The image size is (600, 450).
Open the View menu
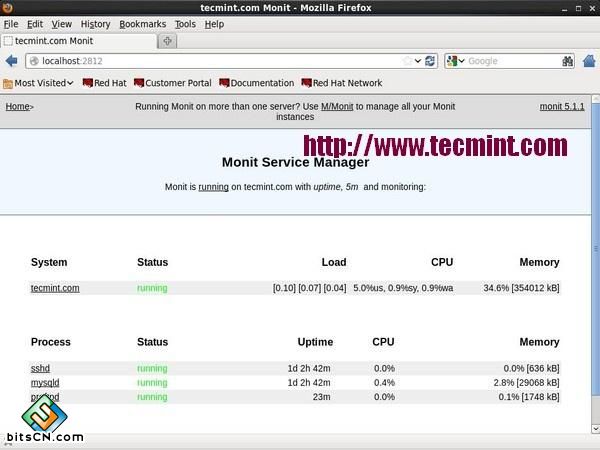(x=62, y=24)
